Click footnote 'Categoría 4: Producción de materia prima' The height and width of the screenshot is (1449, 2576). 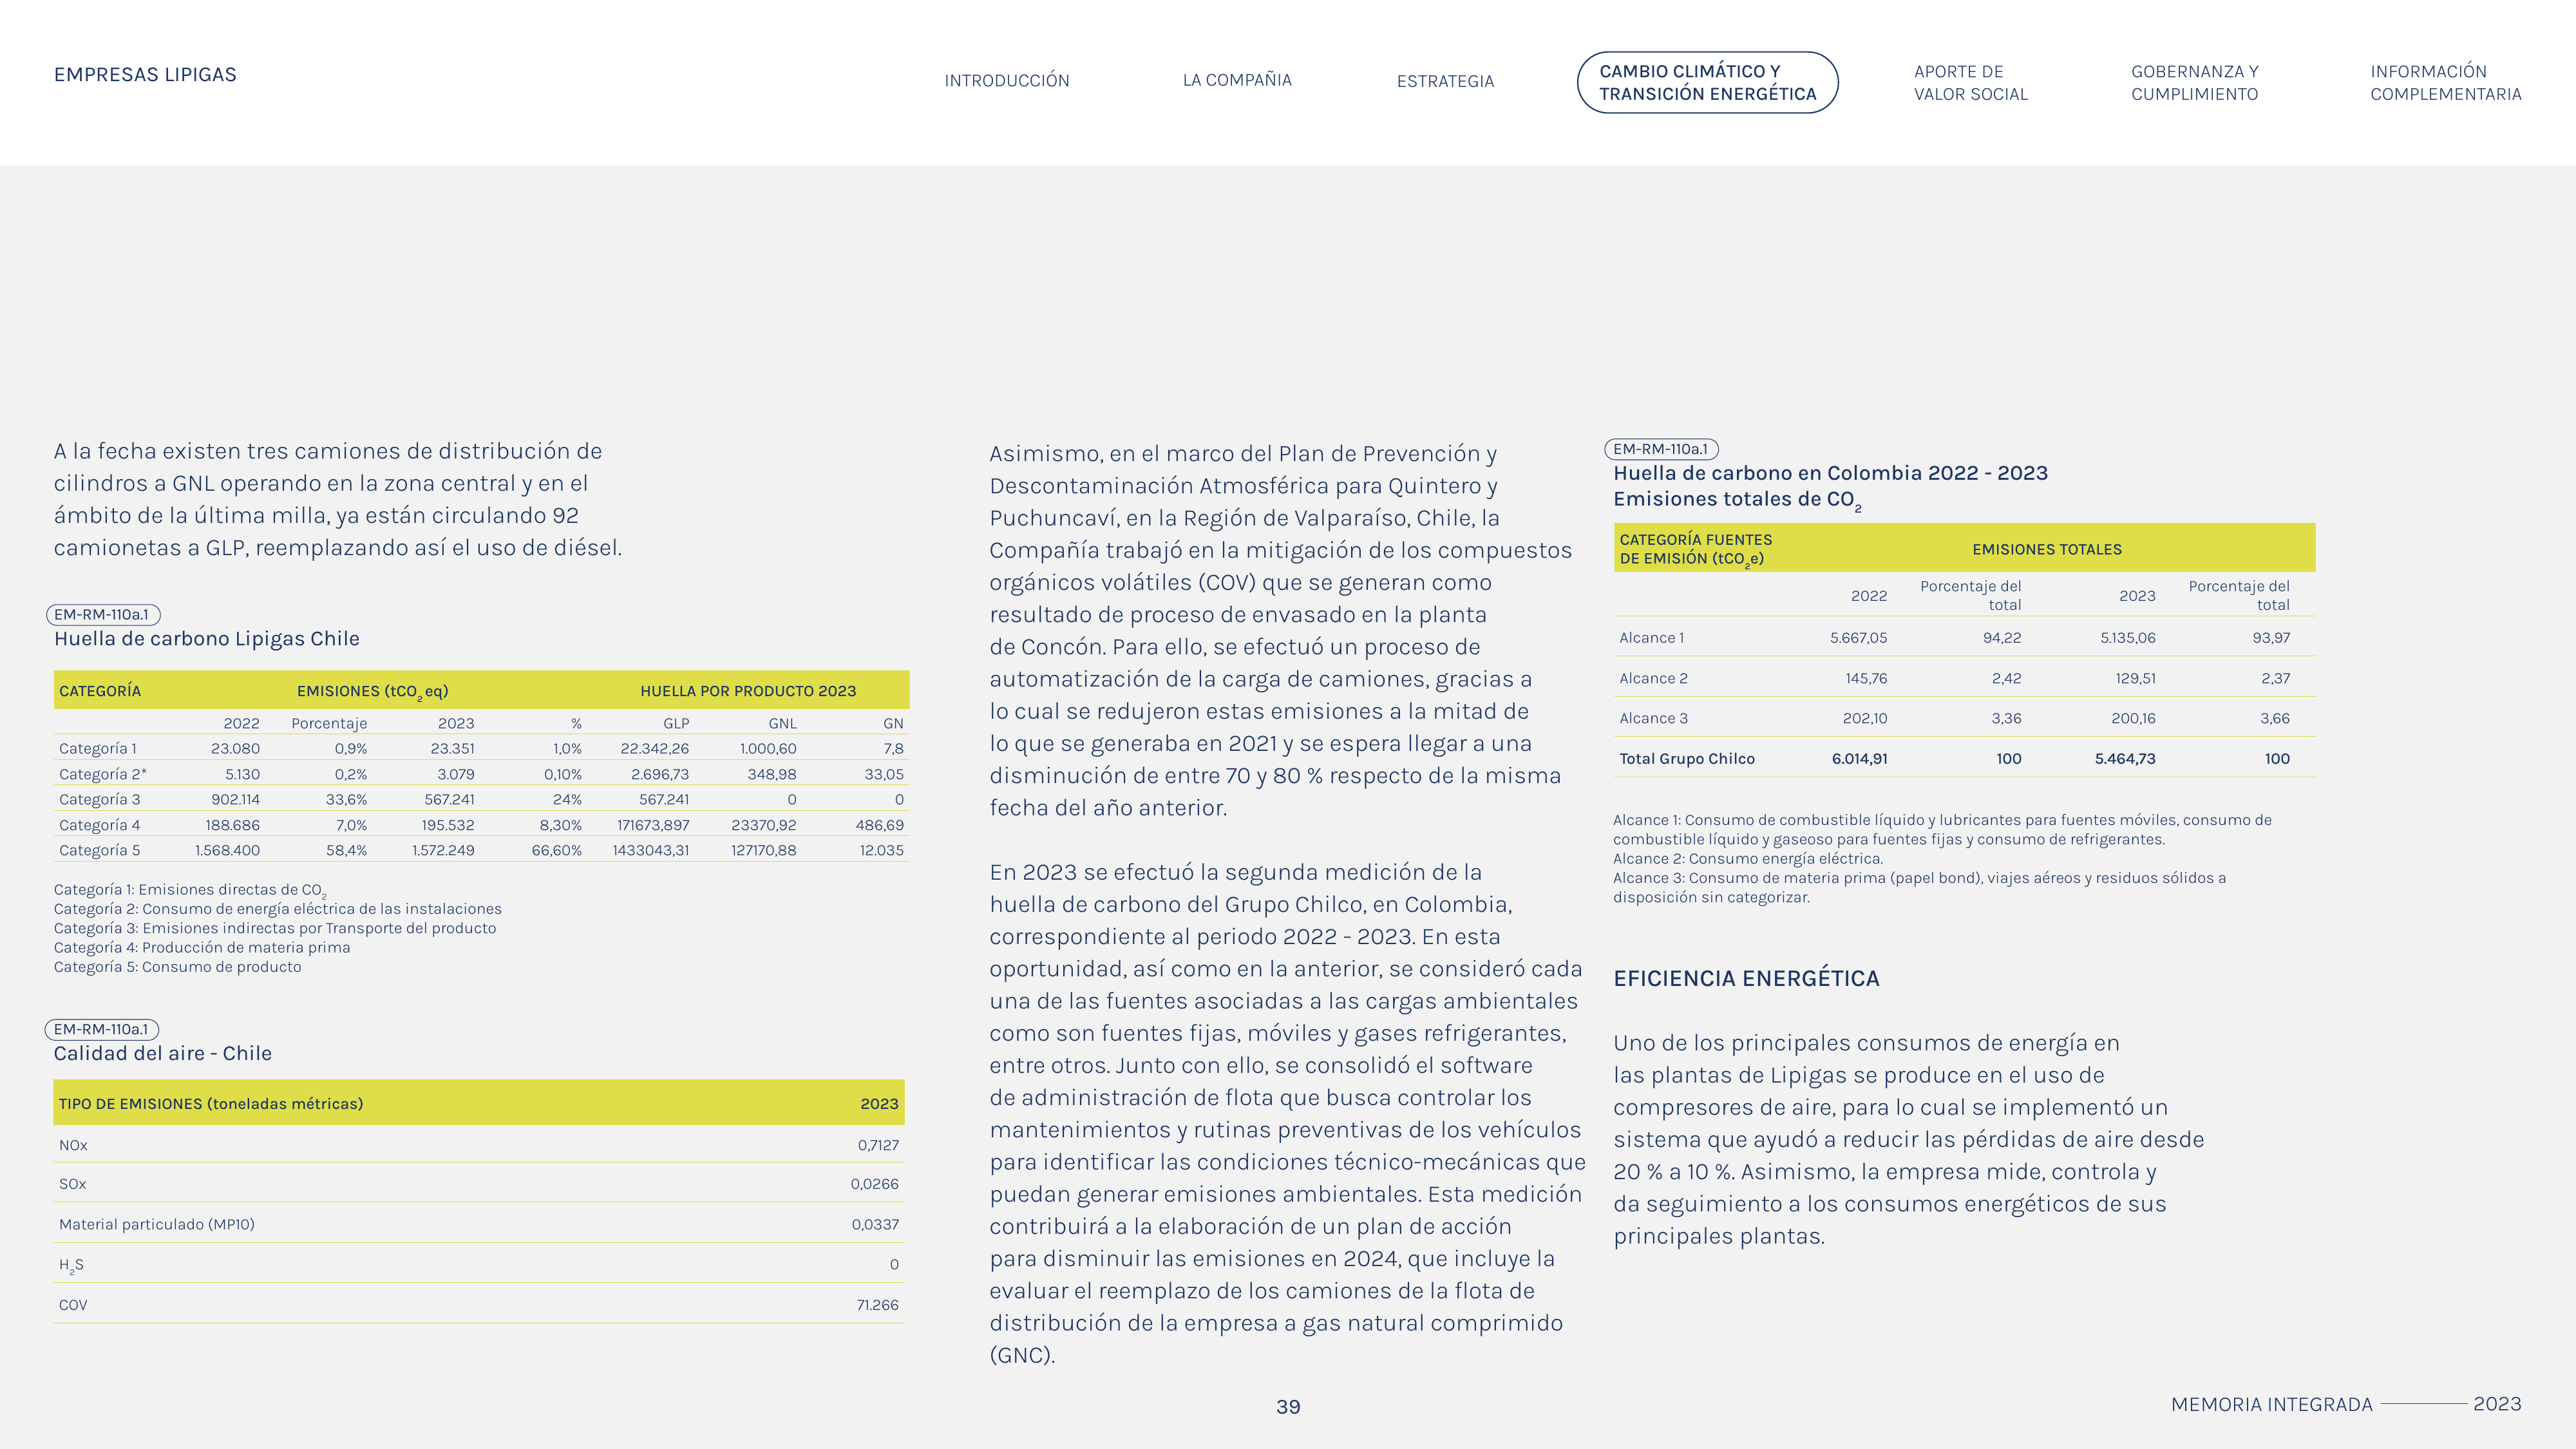coord(202,947)
